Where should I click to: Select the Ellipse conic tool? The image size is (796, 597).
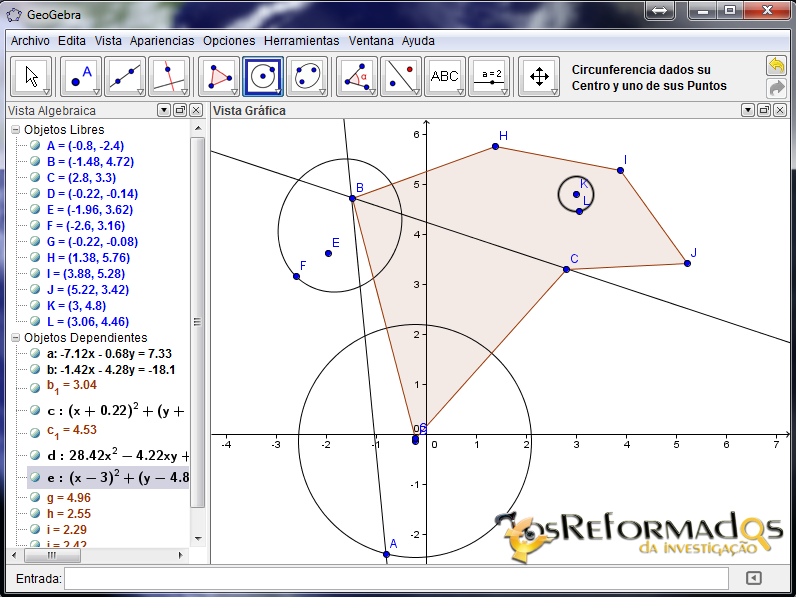click(307, 76)
